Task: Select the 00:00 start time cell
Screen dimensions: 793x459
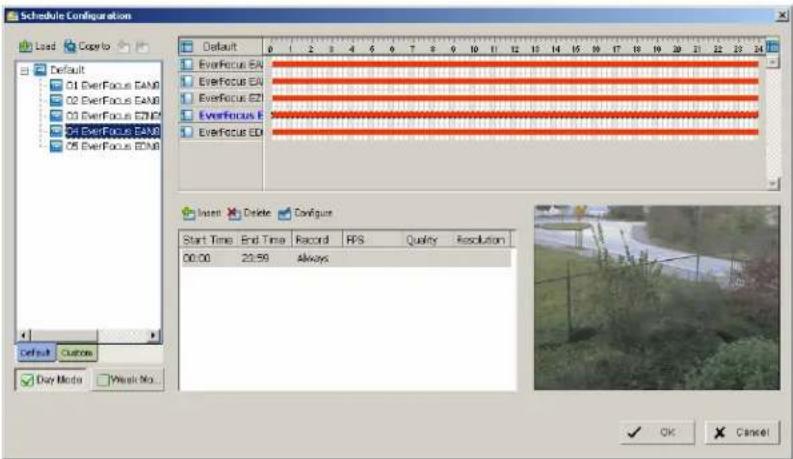Action: click(197, 258)
